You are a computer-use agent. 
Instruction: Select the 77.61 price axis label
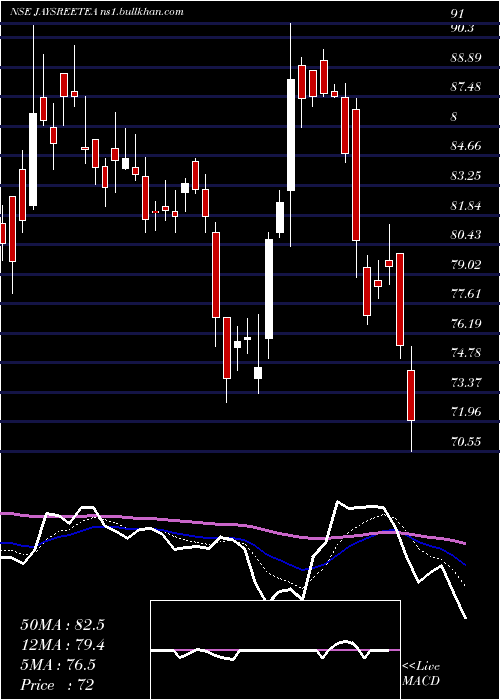point(466,294)
